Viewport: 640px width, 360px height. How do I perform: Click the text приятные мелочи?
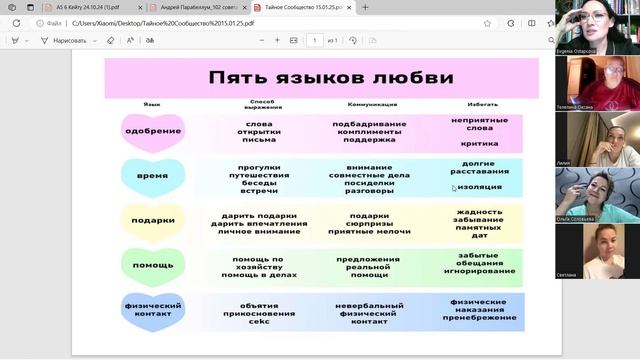(x=369, y=231)
